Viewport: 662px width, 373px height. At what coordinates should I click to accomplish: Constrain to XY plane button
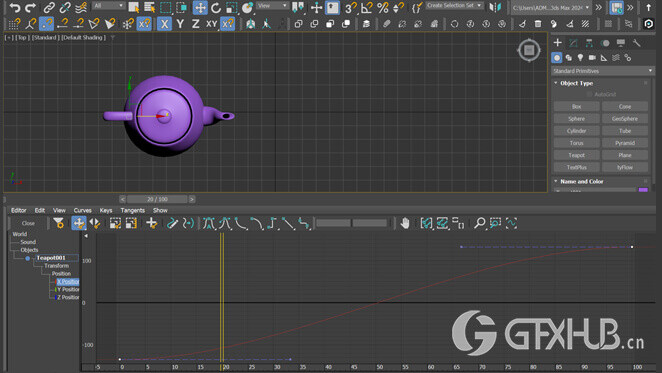pyautogui.click(x=211, y=24)
